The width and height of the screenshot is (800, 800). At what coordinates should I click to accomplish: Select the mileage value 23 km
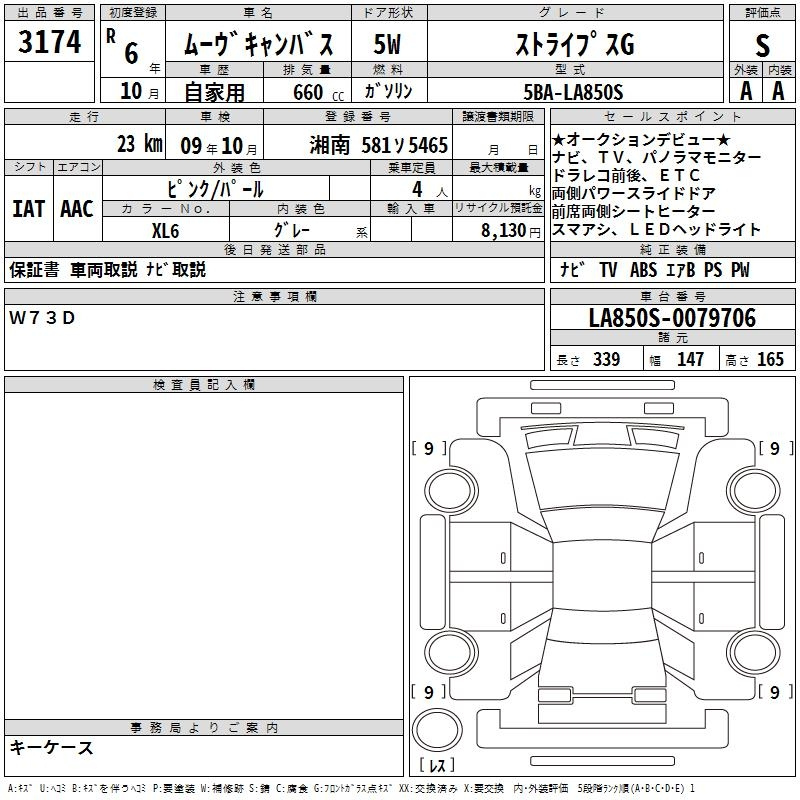point(138,144)
